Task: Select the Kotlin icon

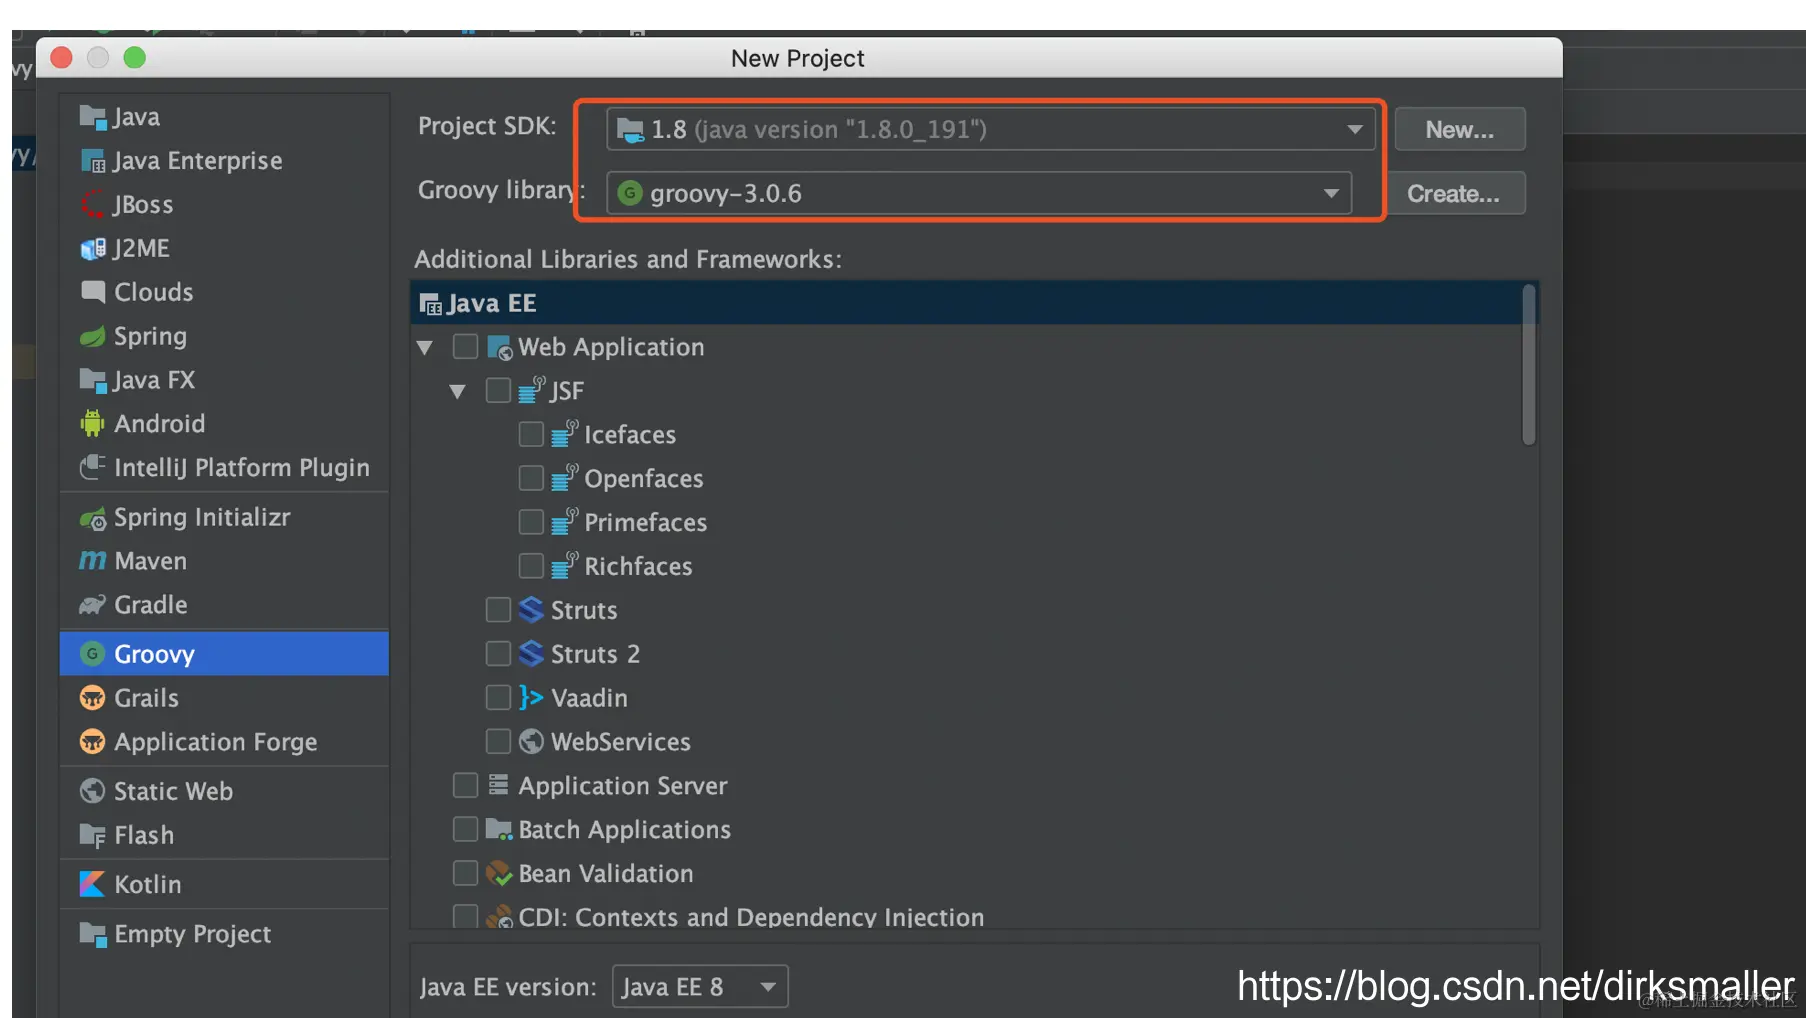Action: pos(92,884)
